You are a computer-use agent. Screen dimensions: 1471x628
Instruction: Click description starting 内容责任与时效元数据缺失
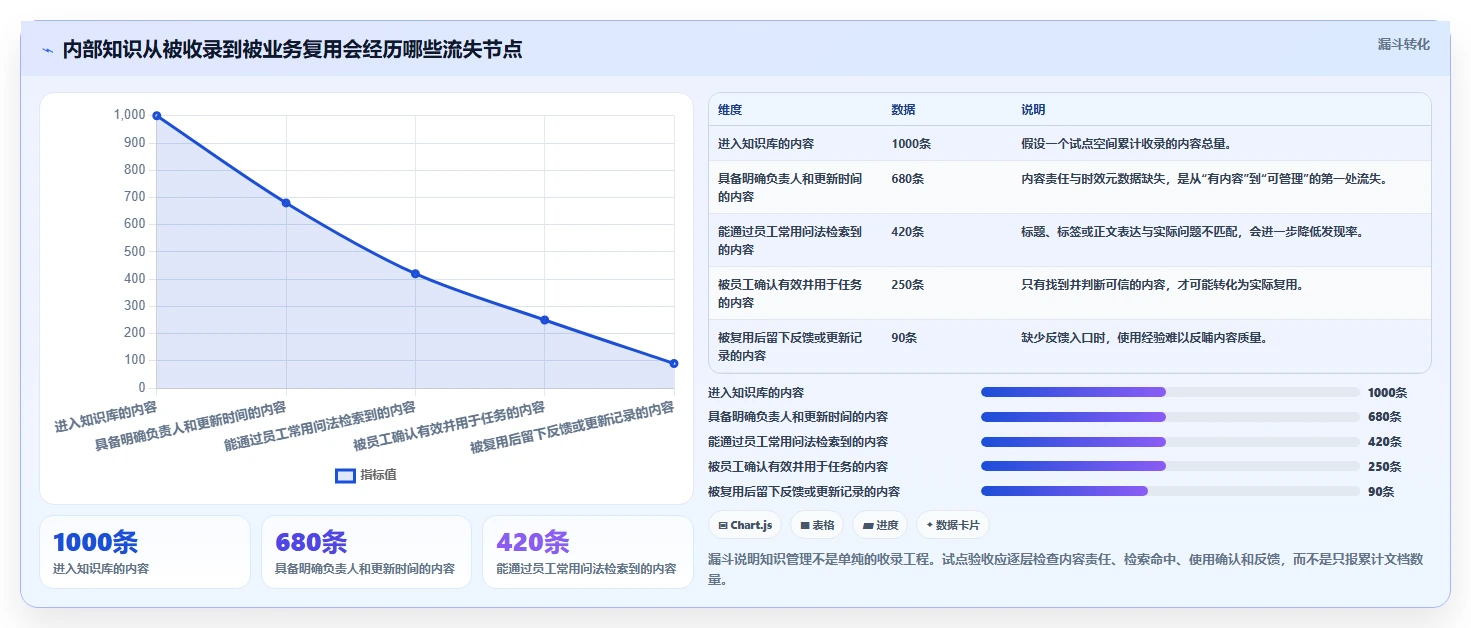click(x=1203, y=179)
